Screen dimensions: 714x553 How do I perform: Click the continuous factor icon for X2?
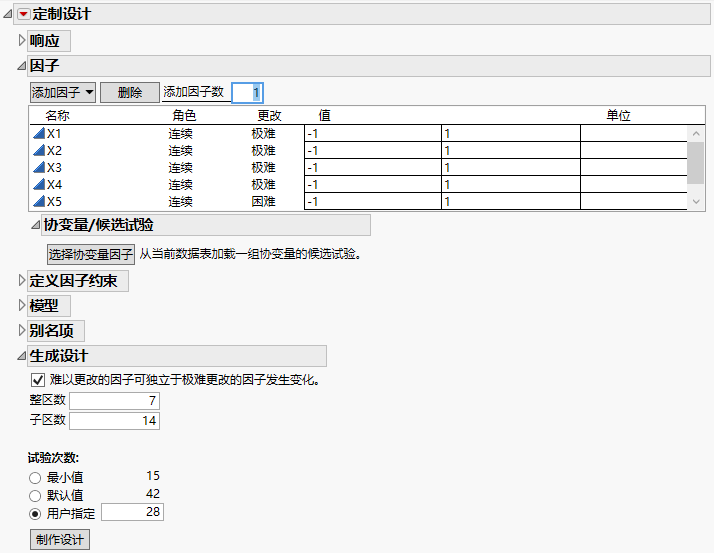click(39, 150)
